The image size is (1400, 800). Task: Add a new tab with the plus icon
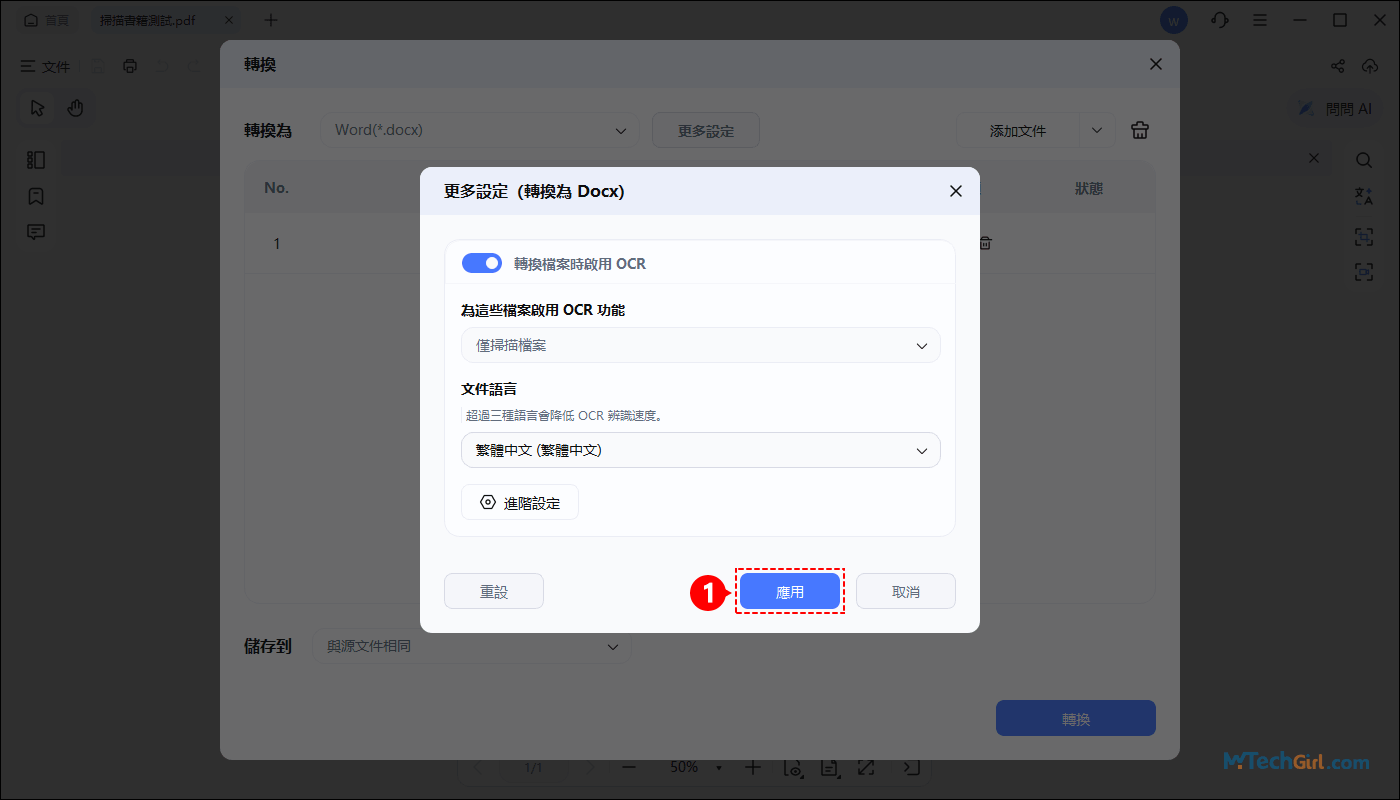pyautogui.click(x=271, y=20)
